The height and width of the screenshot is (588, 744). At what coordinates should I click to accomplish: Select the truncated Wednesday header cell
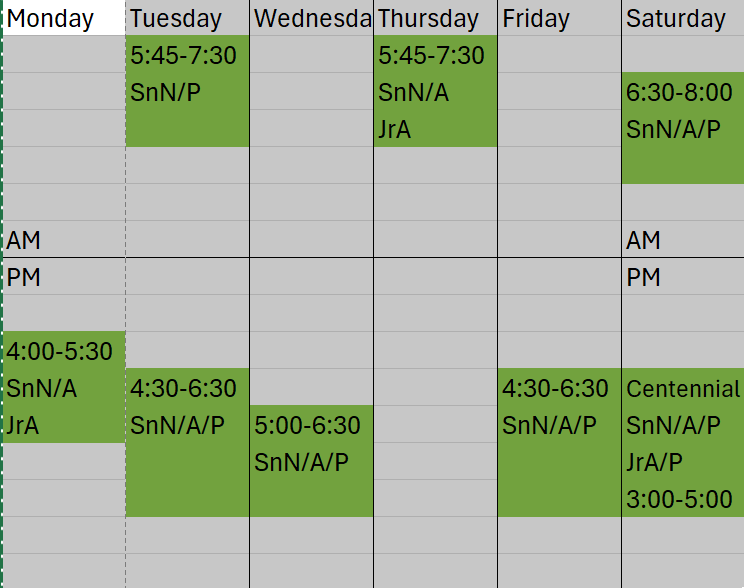[x=311, y=19]
